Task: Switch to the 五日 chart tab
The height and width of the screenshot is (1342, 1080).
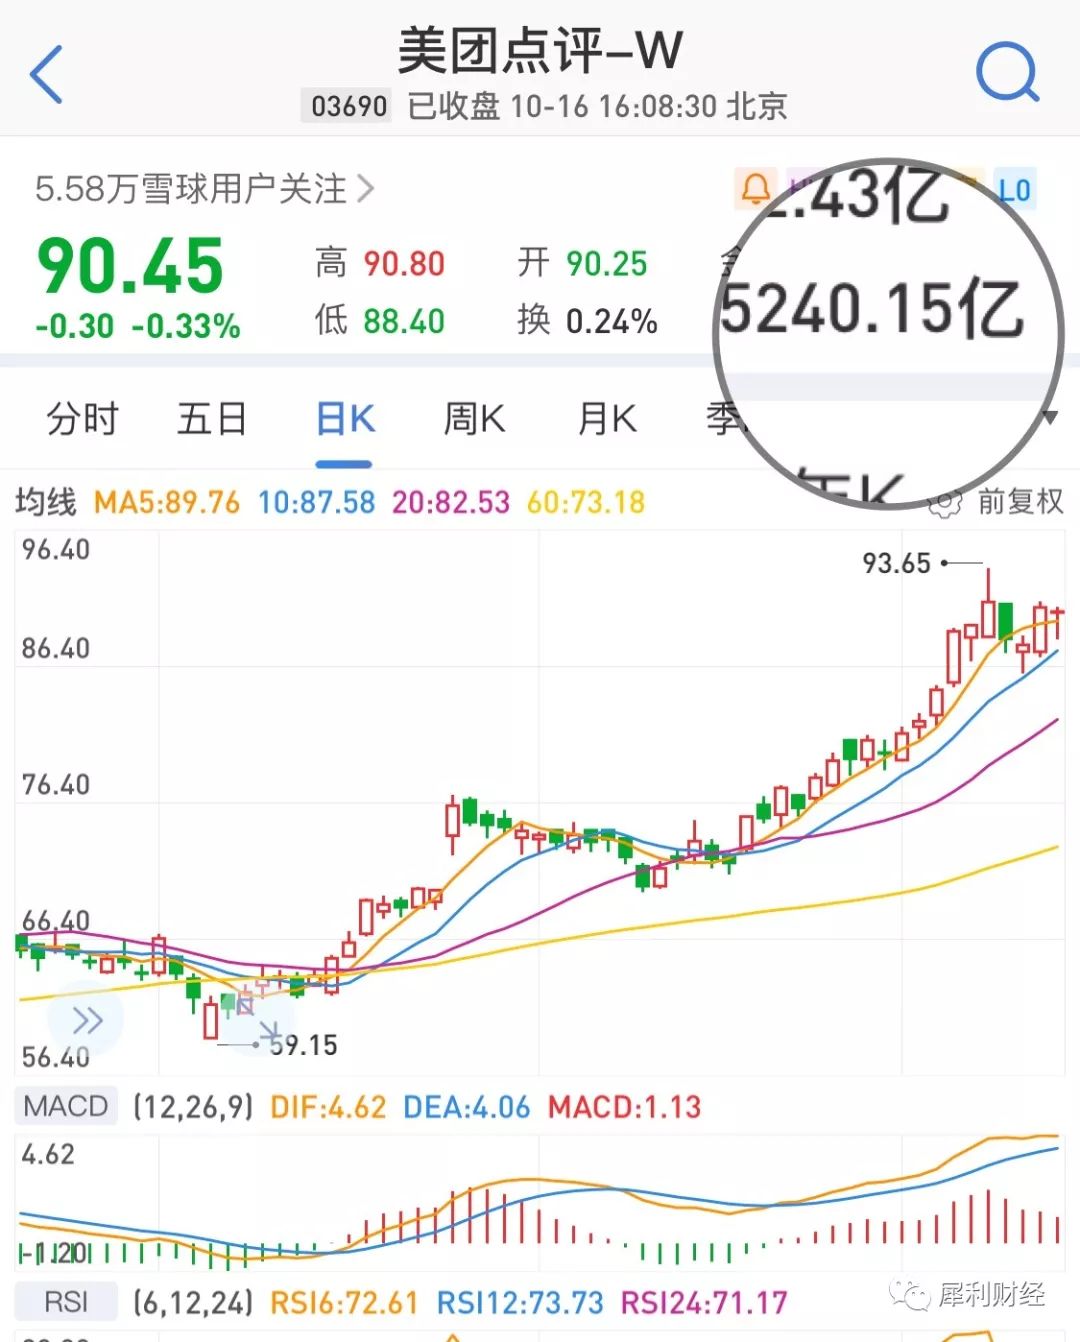Action: (x=211, y=419)
